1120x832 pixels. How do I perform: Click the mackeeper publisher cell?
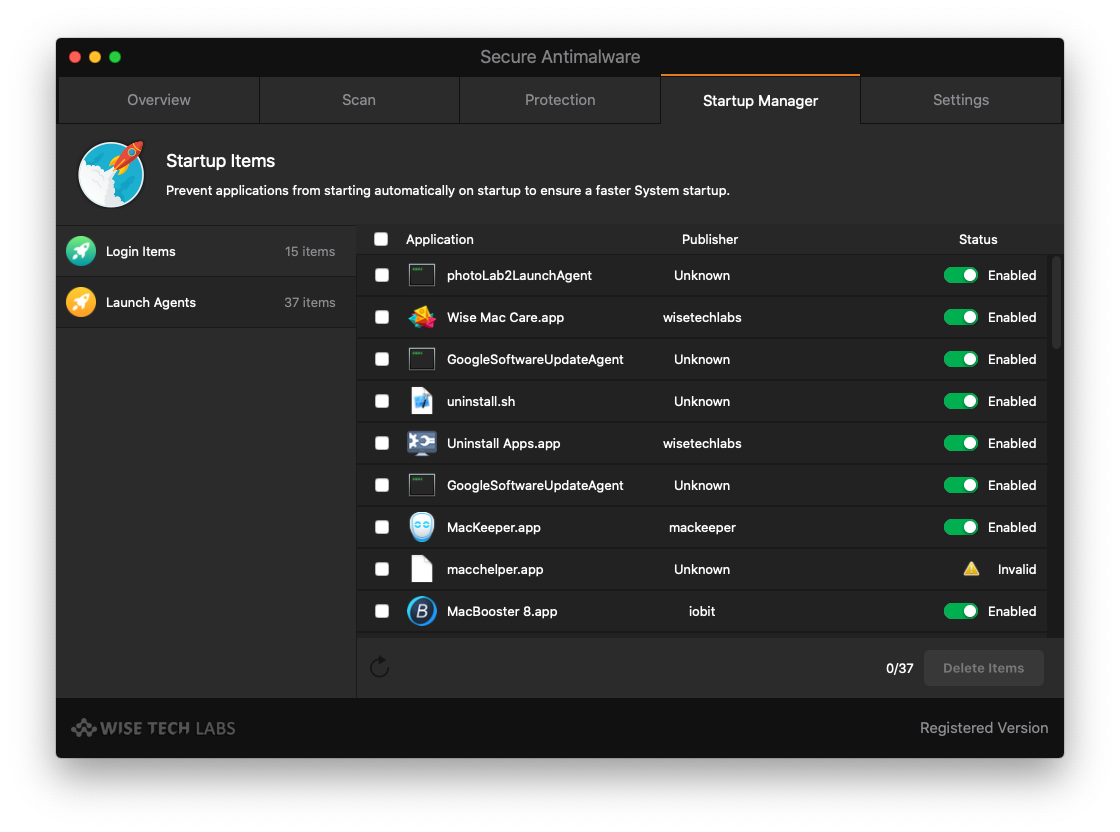[x=701, y=527]
